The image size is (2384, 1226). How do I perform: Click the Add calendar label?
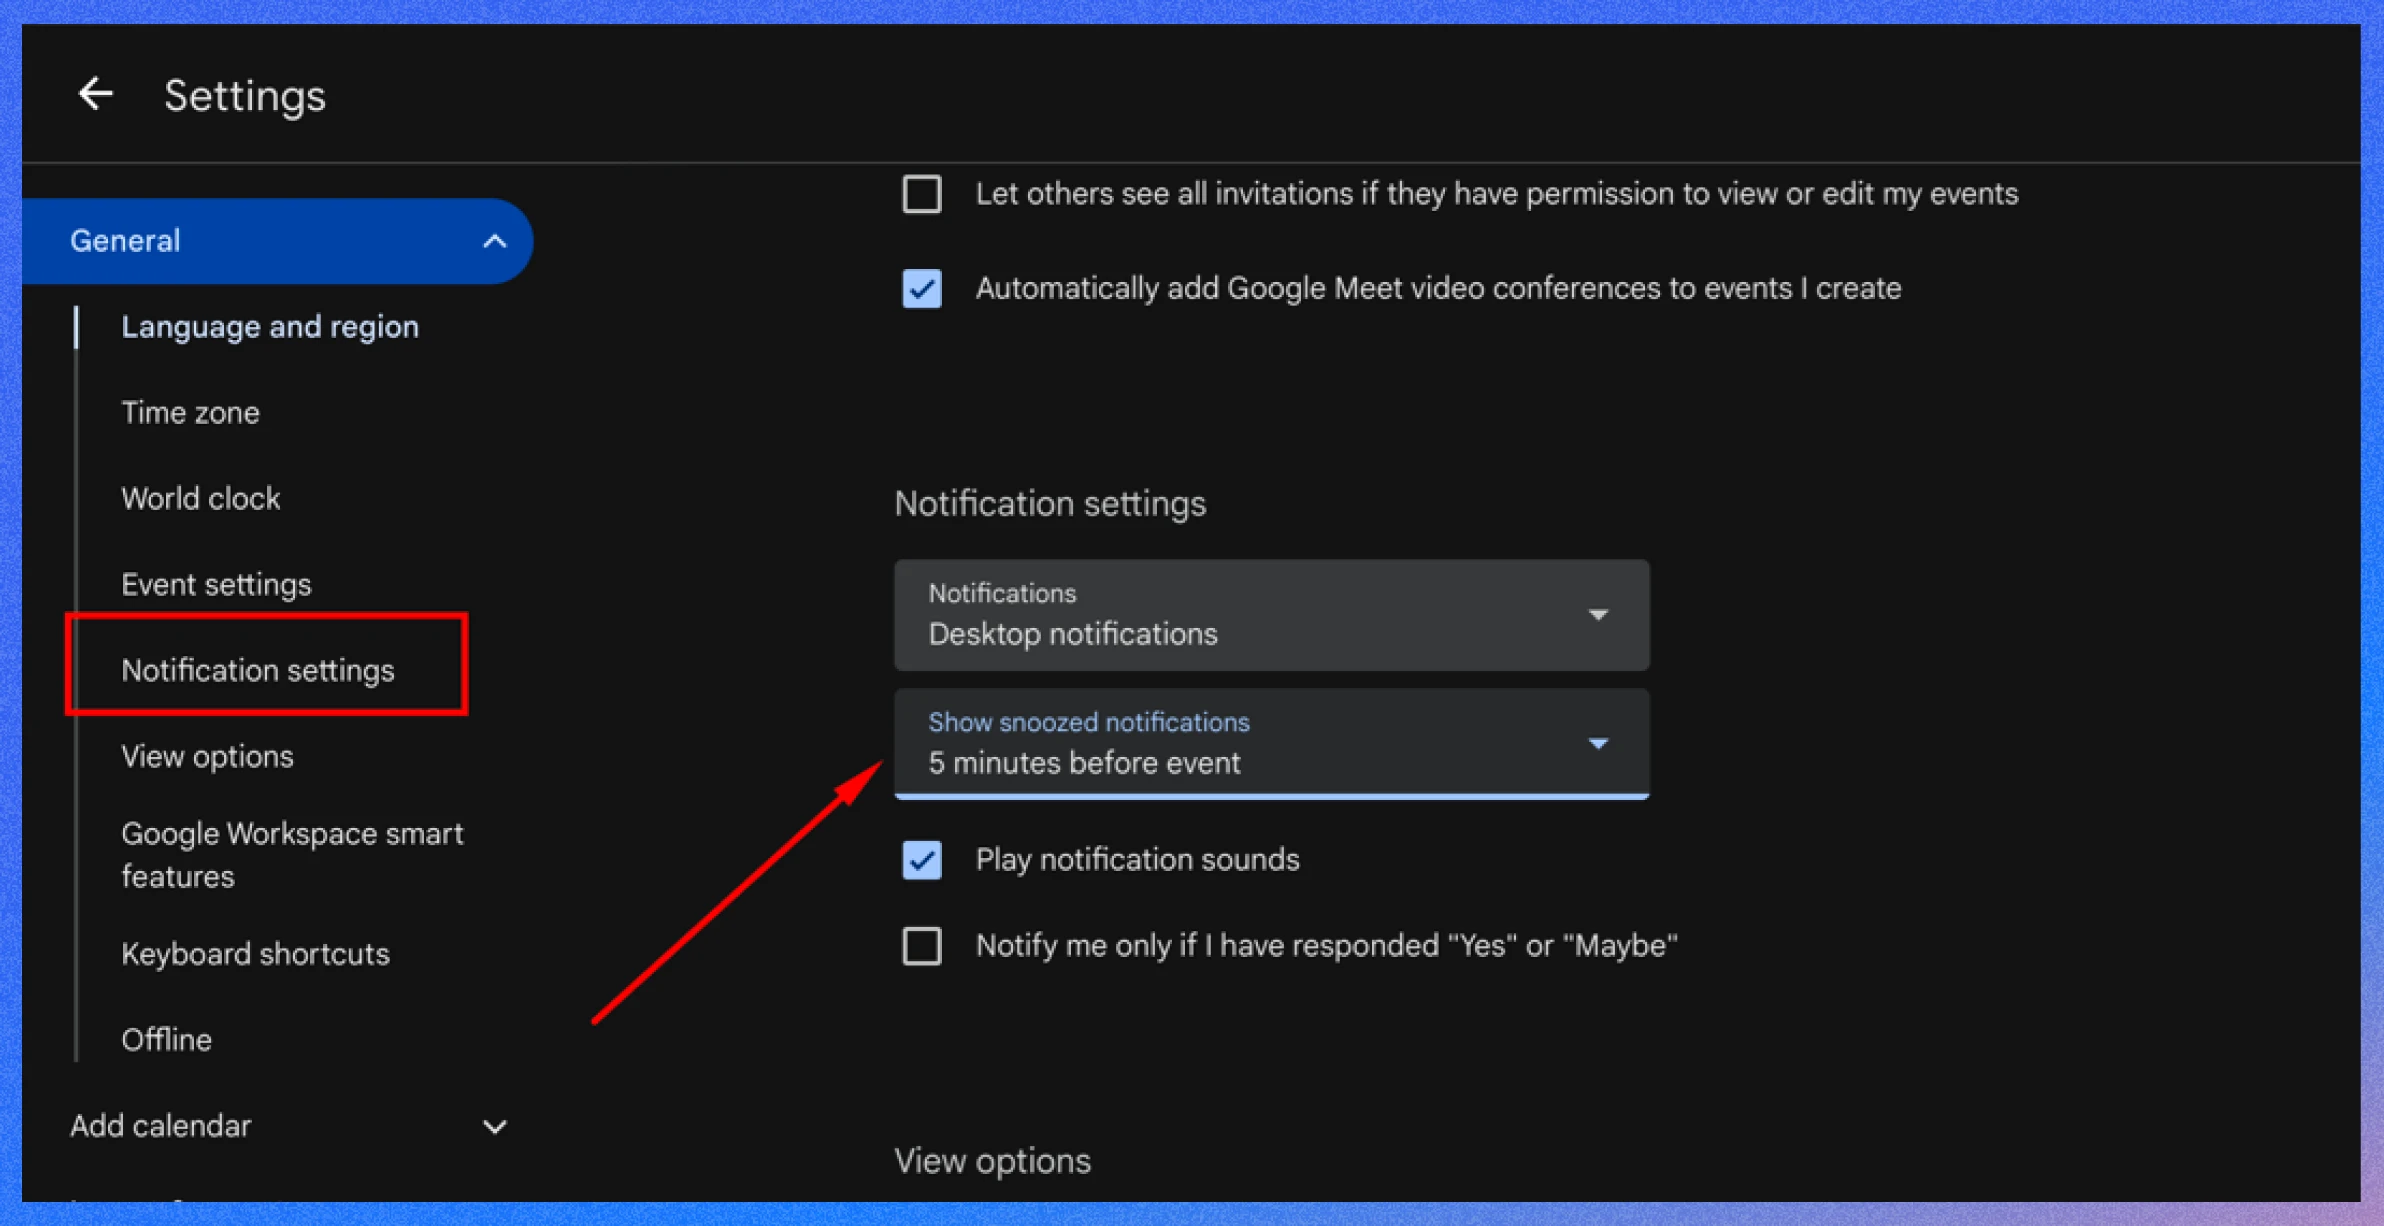pyautogui.click(x=160, y=1126)
